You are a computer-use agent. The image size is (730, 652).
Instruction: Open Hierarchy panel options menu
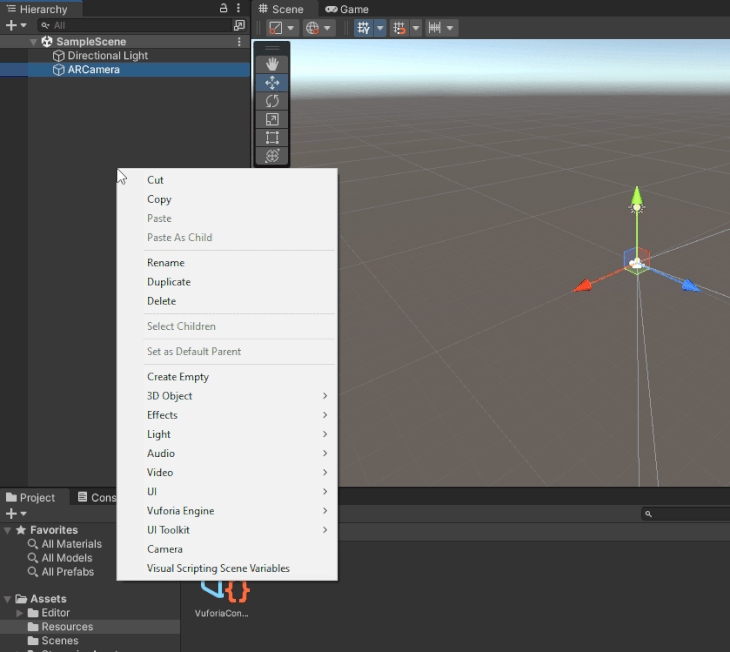(238, 8)
